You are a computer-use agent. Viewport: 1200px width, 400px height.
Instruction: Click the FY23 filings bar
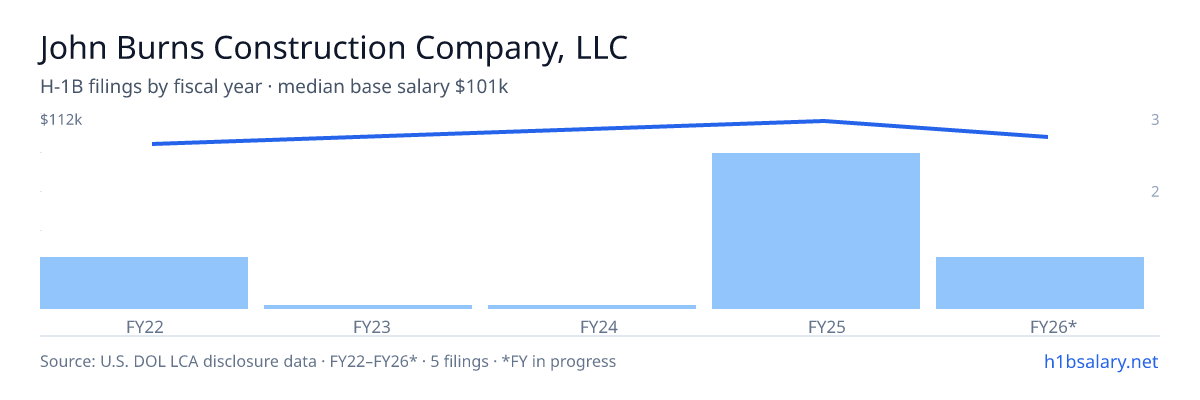(x=368, y=307)
